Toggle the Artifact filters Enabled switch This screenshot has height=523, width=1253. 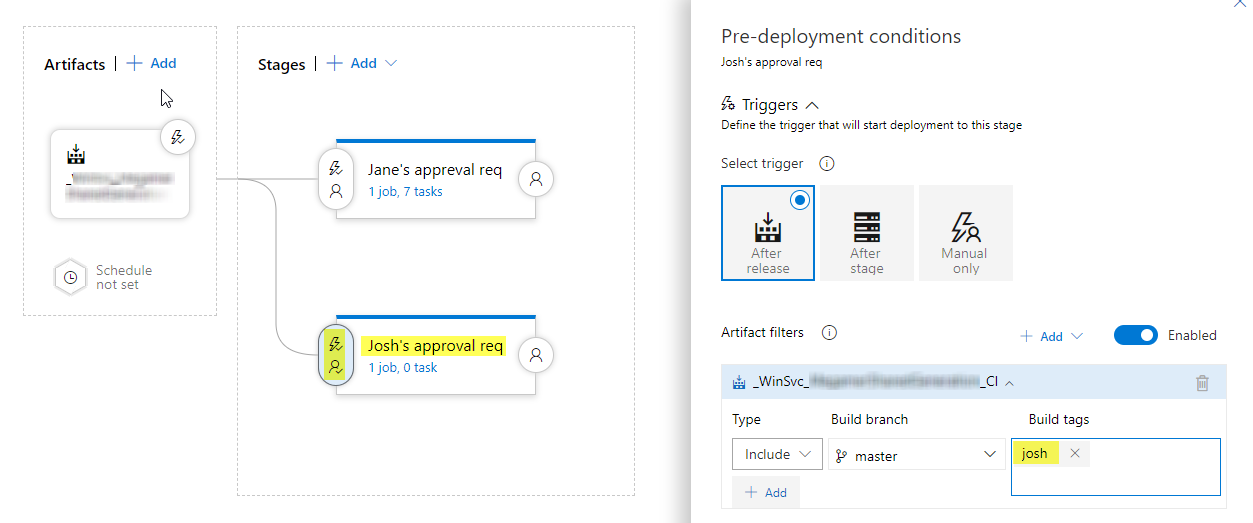click(1135, 335)
